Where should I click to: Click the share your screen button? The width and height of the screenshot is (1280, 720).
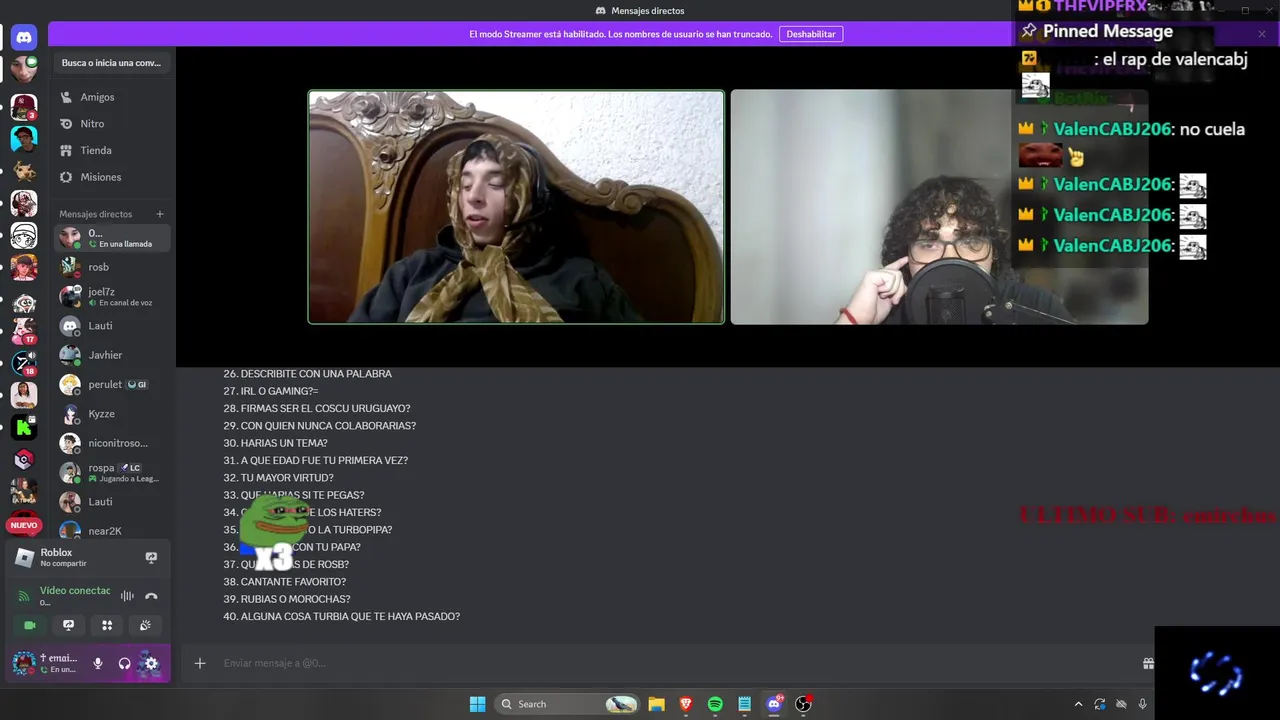68,625
